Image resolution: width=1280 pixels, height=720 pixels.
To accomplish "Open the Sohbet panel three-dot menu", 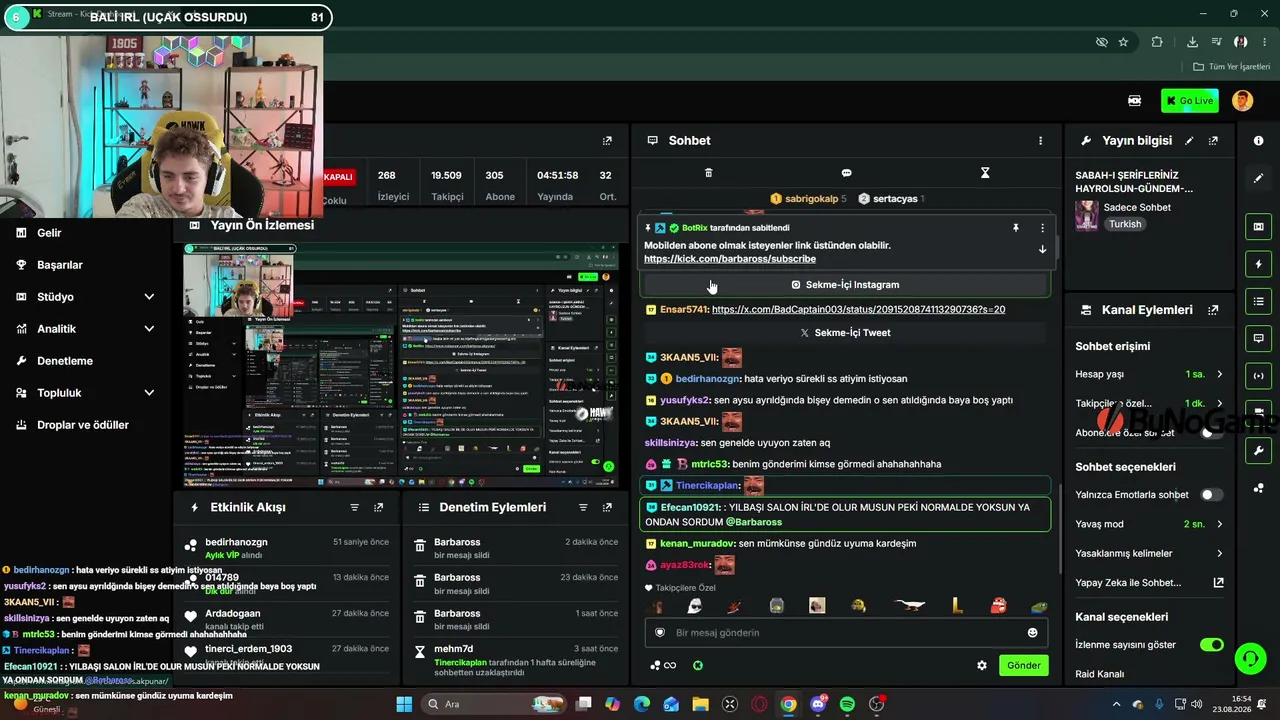I will (1040, 141).
